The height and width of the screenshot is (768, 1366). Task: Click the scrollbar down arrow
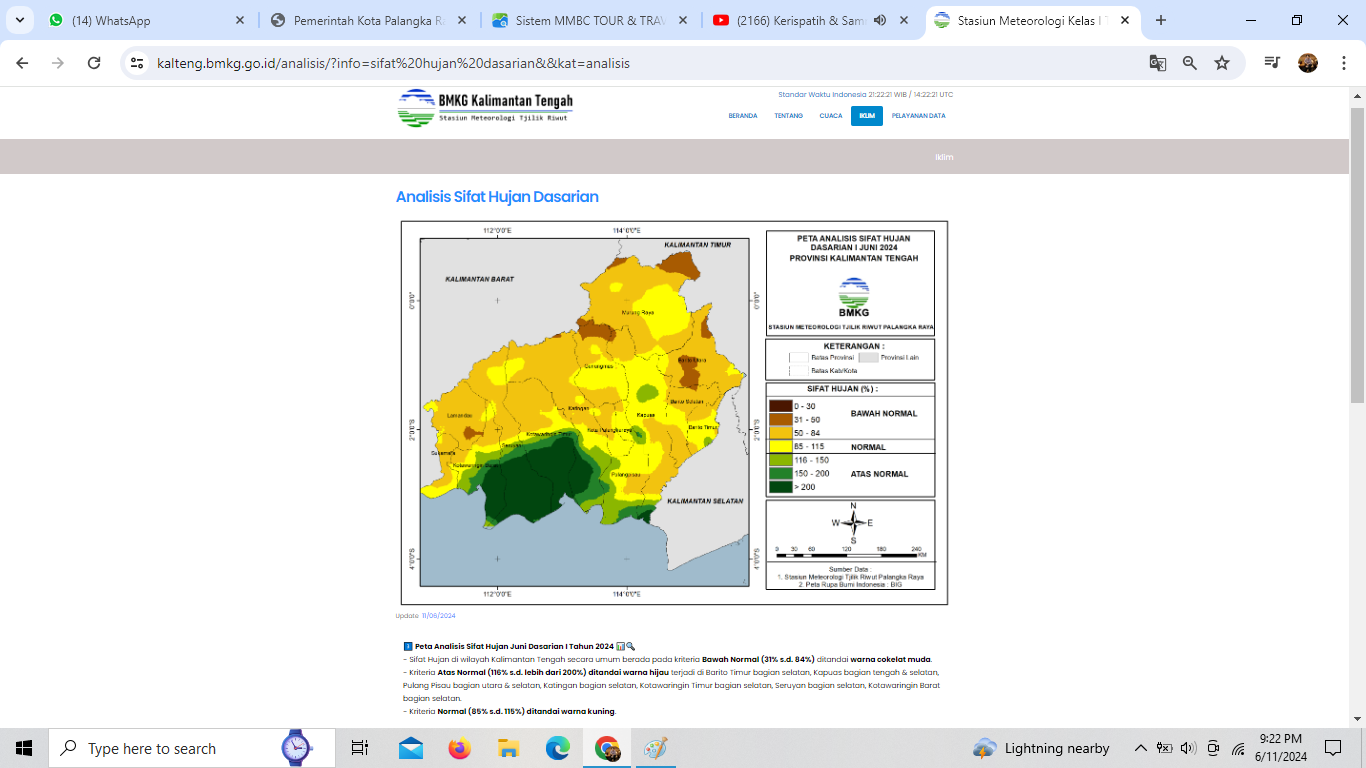point(1357,719)
